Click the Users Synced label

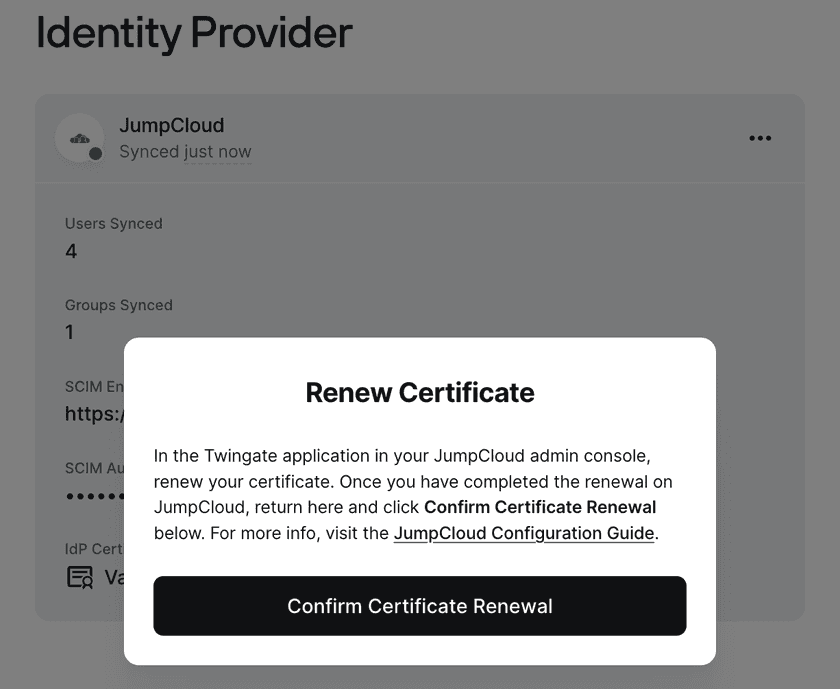point(113,224)
